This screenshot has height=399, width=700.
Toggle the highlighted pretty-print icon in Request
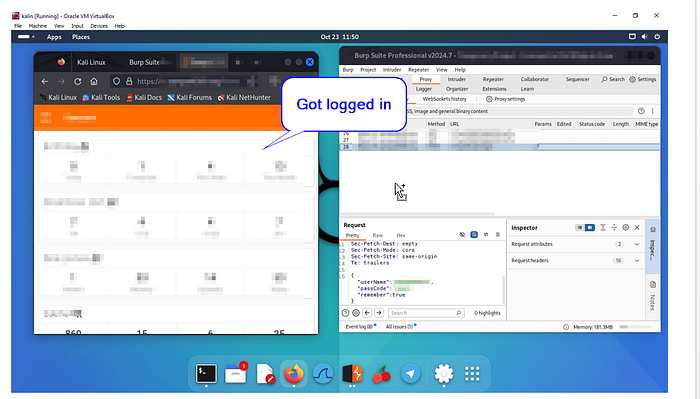[474, 235]
